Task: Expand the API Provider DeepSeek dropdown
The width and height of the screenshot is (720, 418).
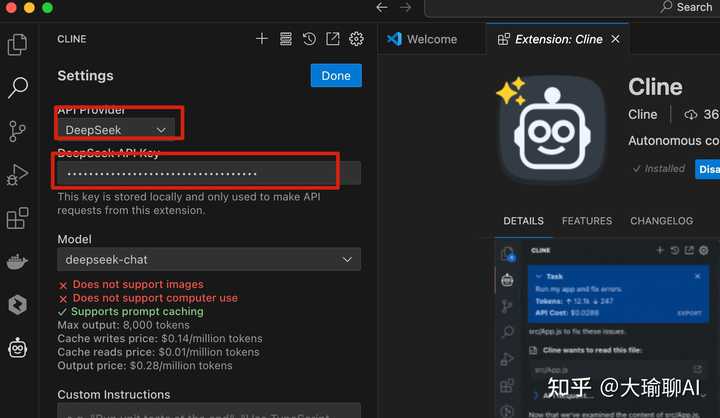Action: click(x=116, y=130)
